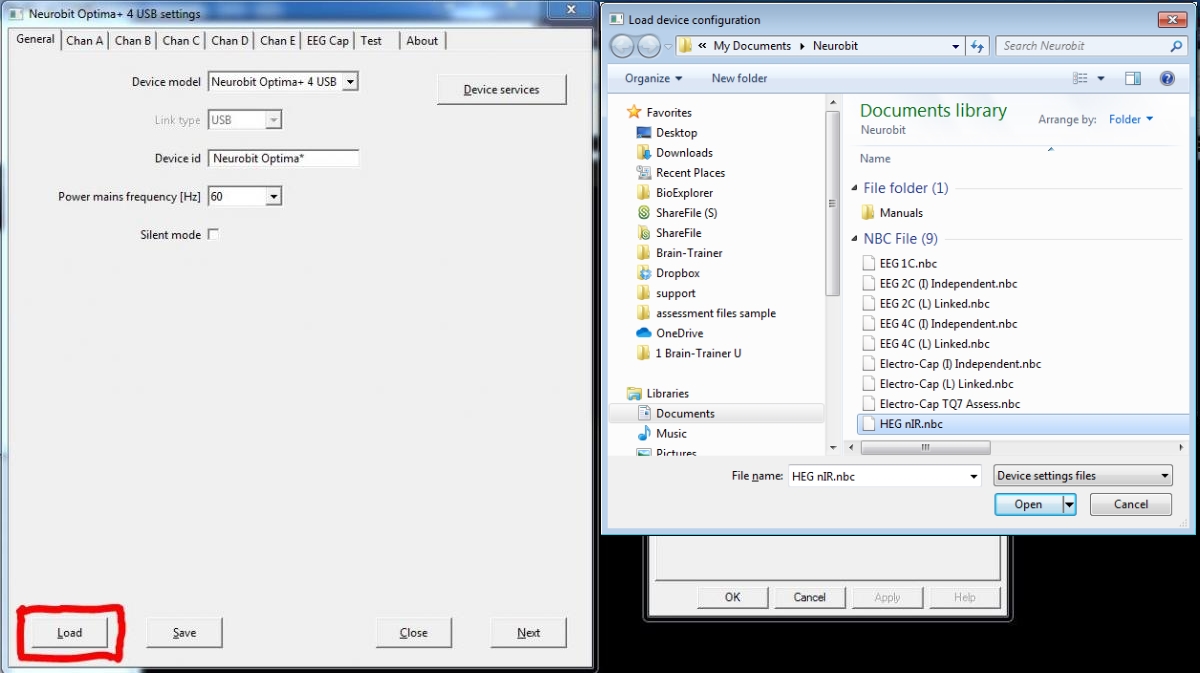Toggle the preview pane icon
The width and height of the screenshot is (1200, 673).
coord(1132,79)
